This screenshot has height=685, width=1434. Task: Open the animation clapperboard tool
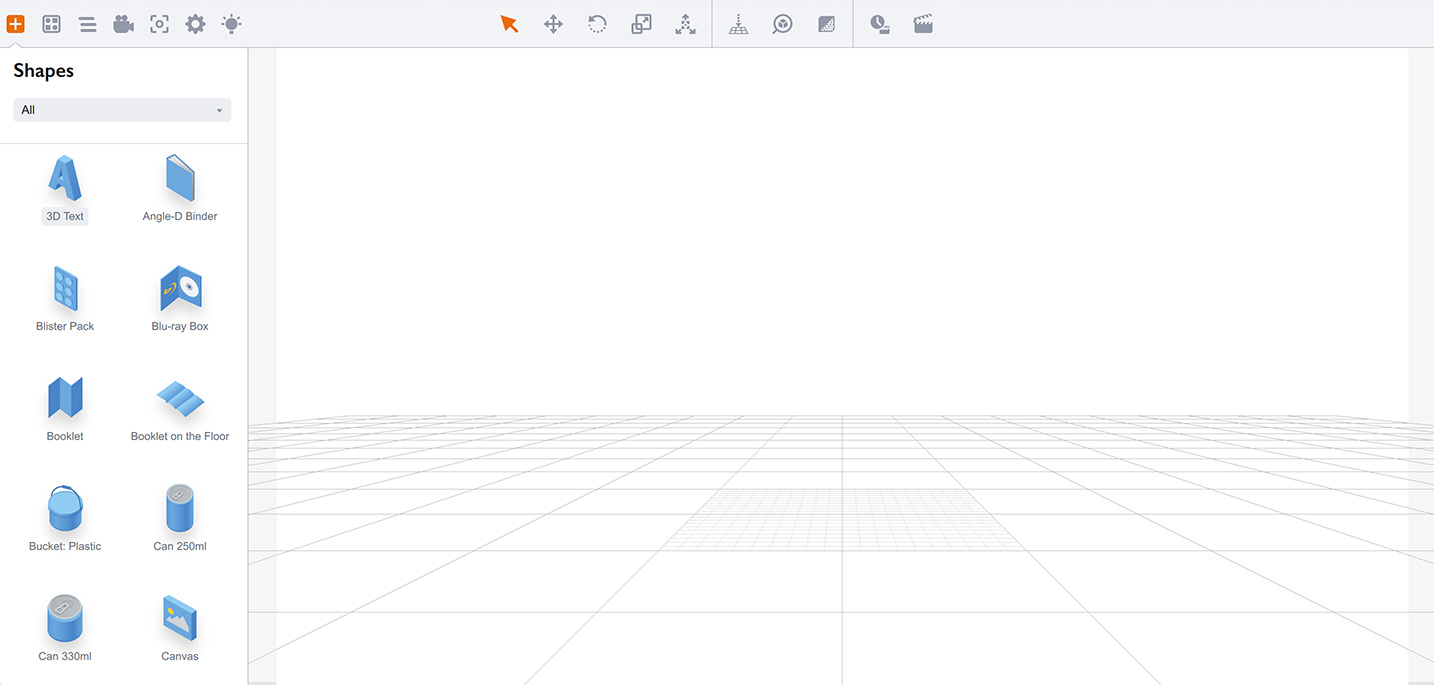tap(923, 23)
